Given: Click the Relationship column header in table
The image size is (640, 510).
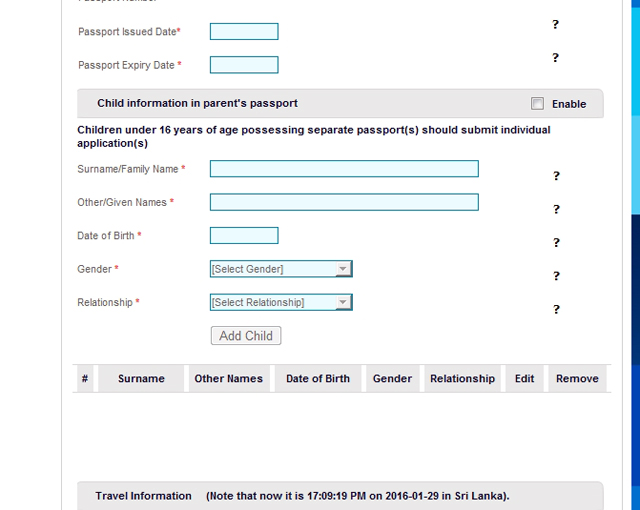Looking at the screenshot, I should click(x=462, y=379).
